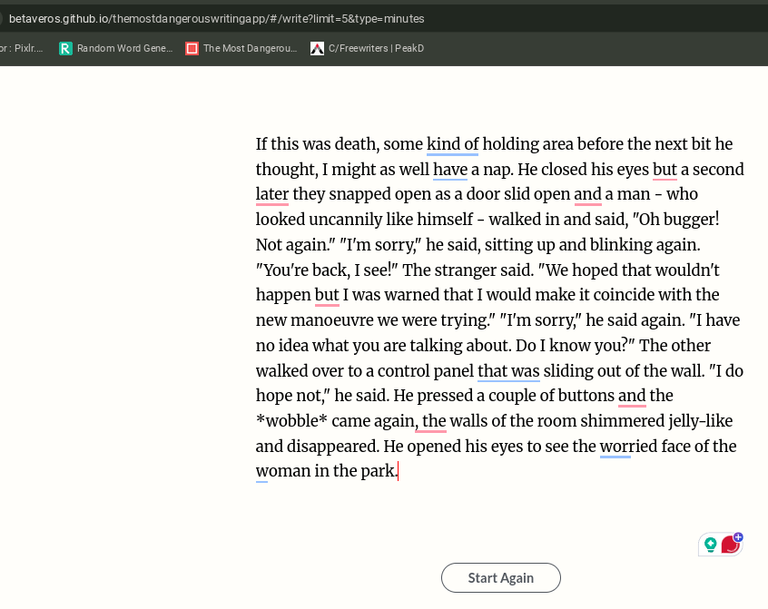Image resolution: width=768 pixels, height=609 pixels.
Task: Click the word "coincide" in the text
Action: coord(624,295)
